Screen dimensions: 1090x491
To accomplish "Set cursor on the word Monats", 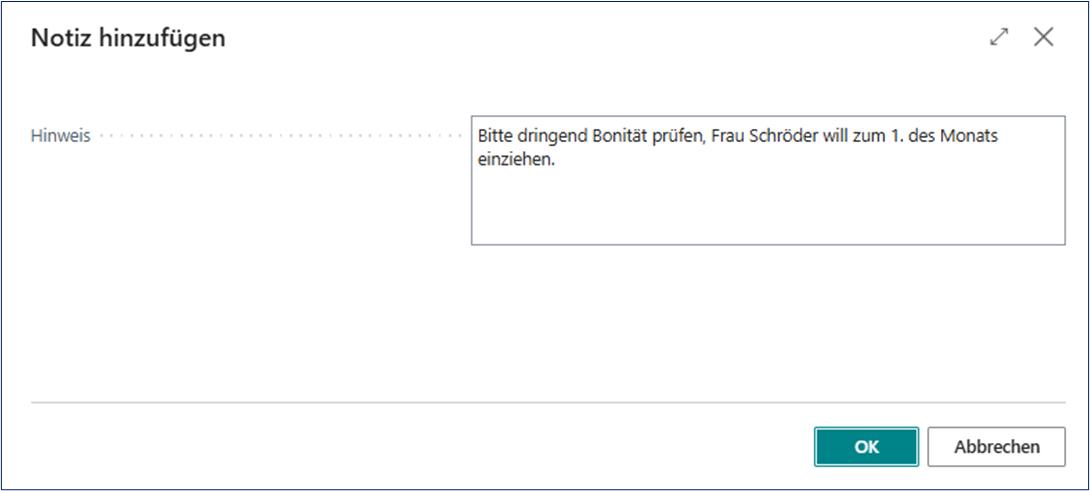I will tap(970, 136).
